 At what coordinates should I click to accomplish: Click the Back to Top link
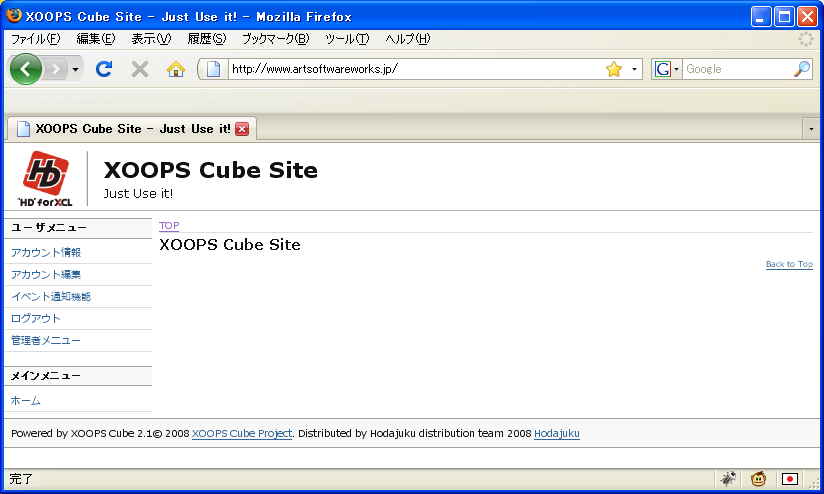pos(789,264)
